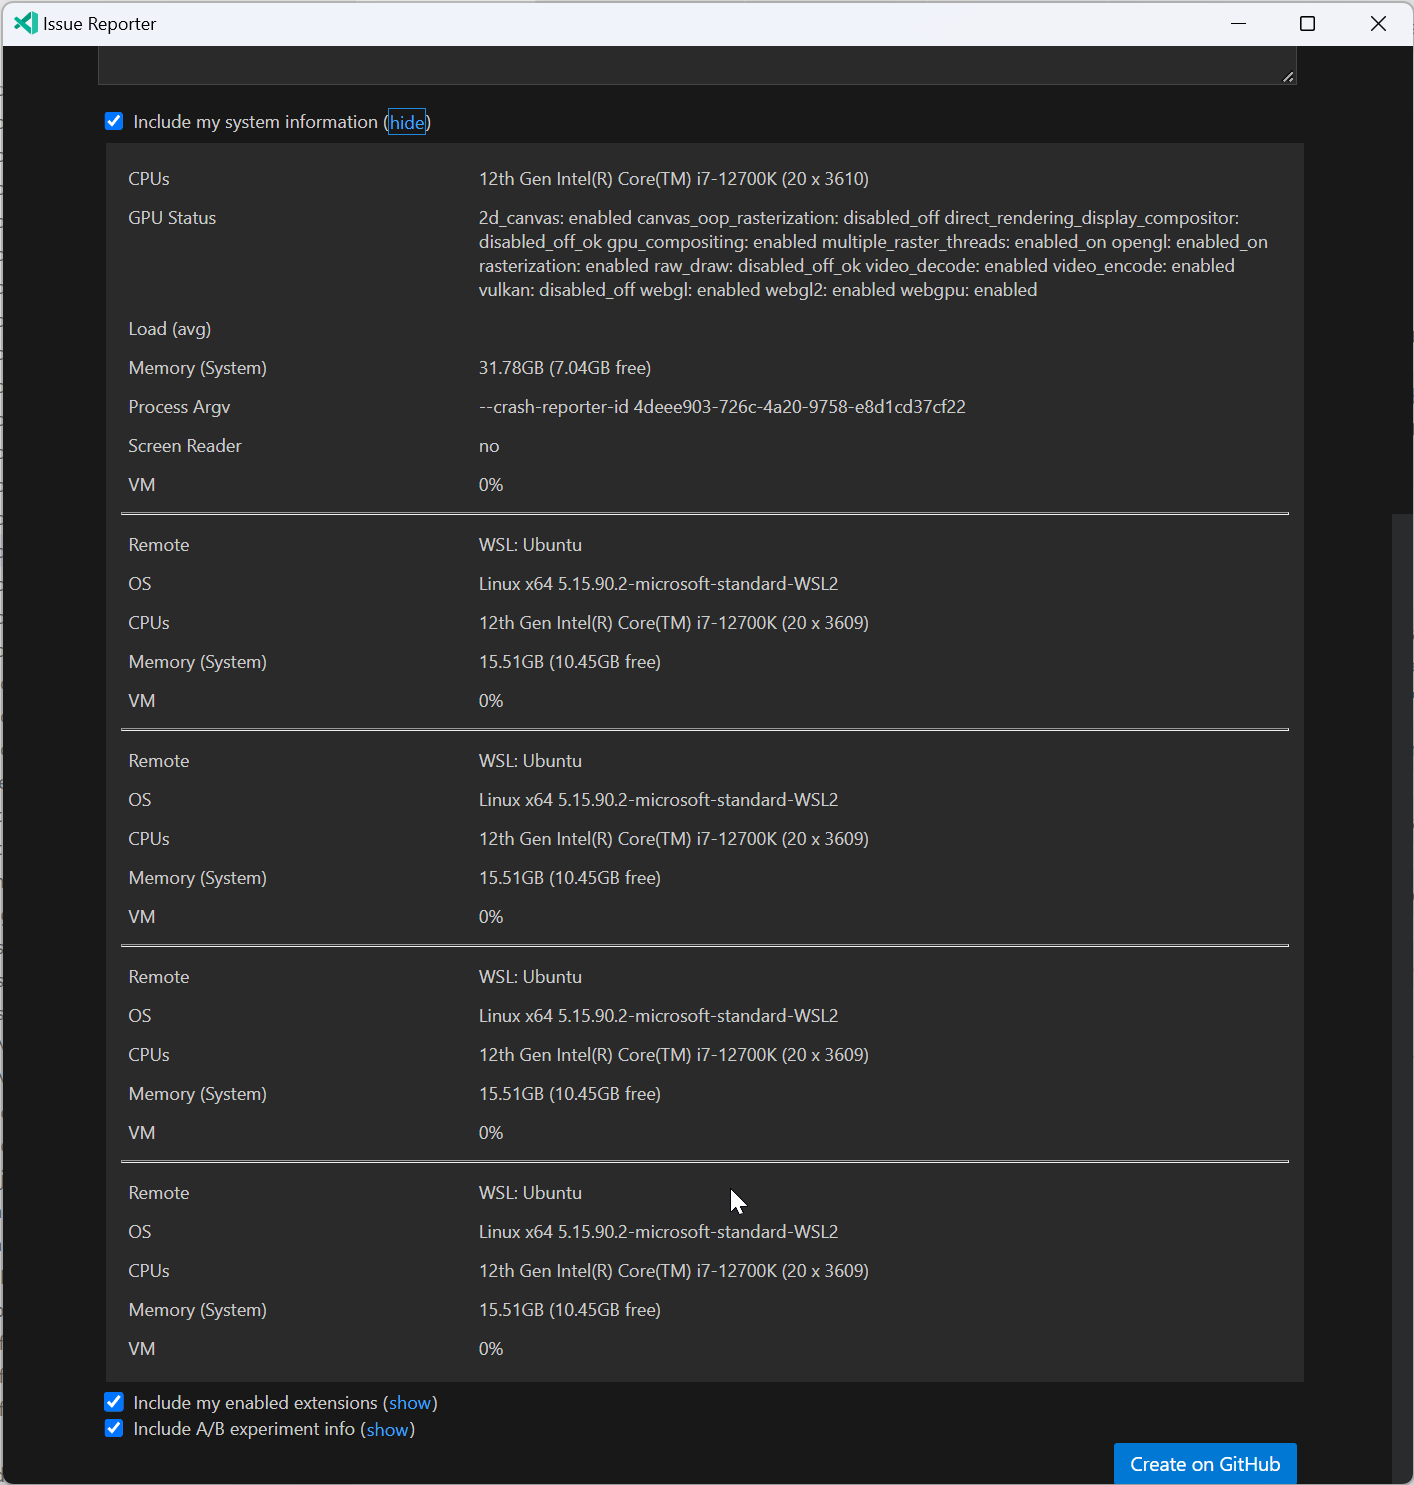
Task: Show the enabled extensions list
Action: pos(410,1403)
